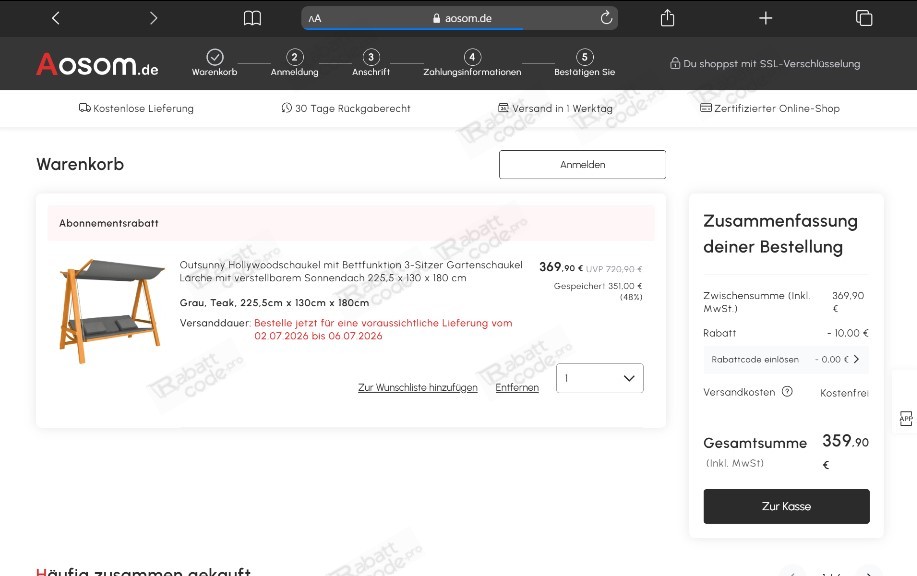Click Entfernen to remove the item

(x=517, y=387)
